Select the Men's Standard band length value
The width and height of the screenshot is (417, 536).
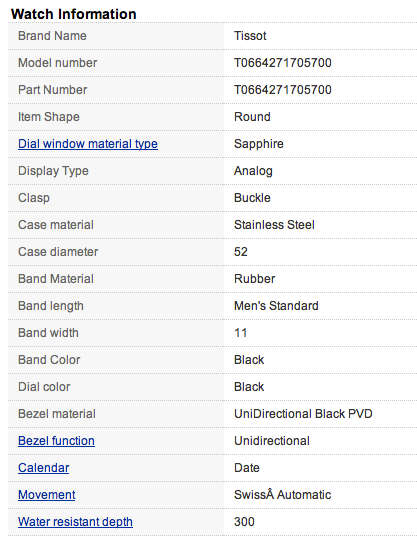tap(276, 306)
